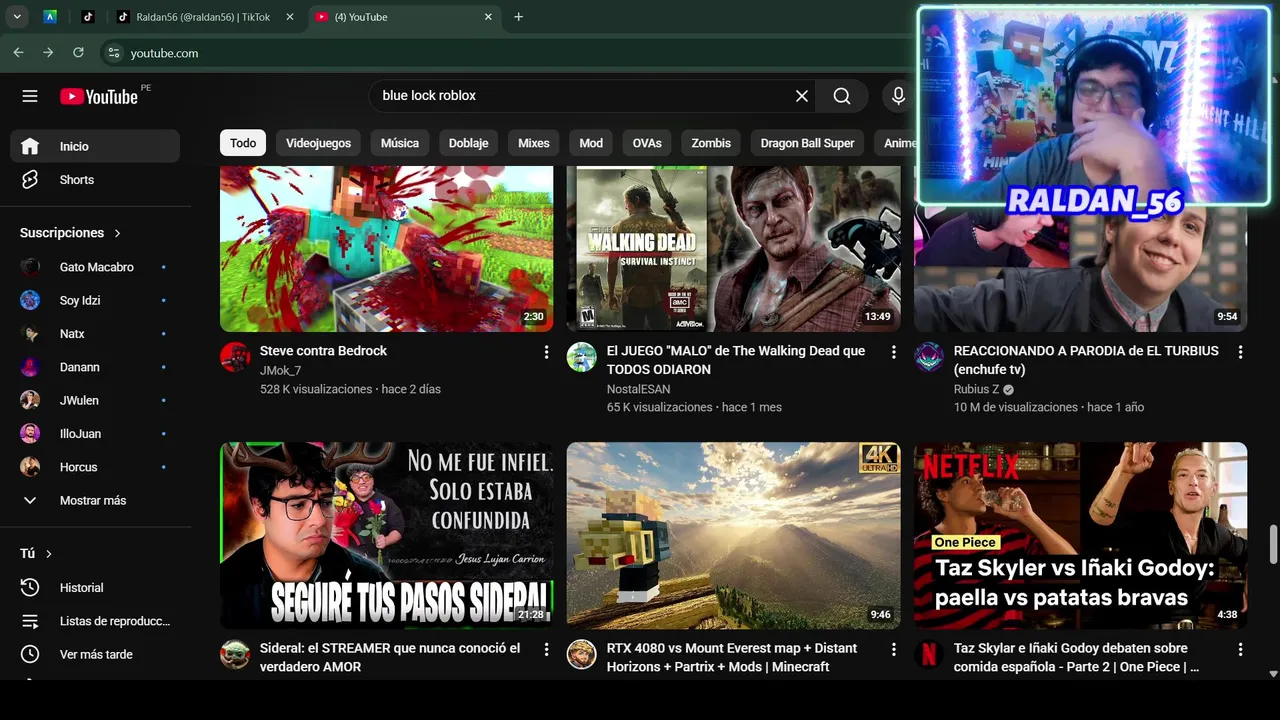Reload the page with refresh icon
1280x720 pixels.
point(78,53)
